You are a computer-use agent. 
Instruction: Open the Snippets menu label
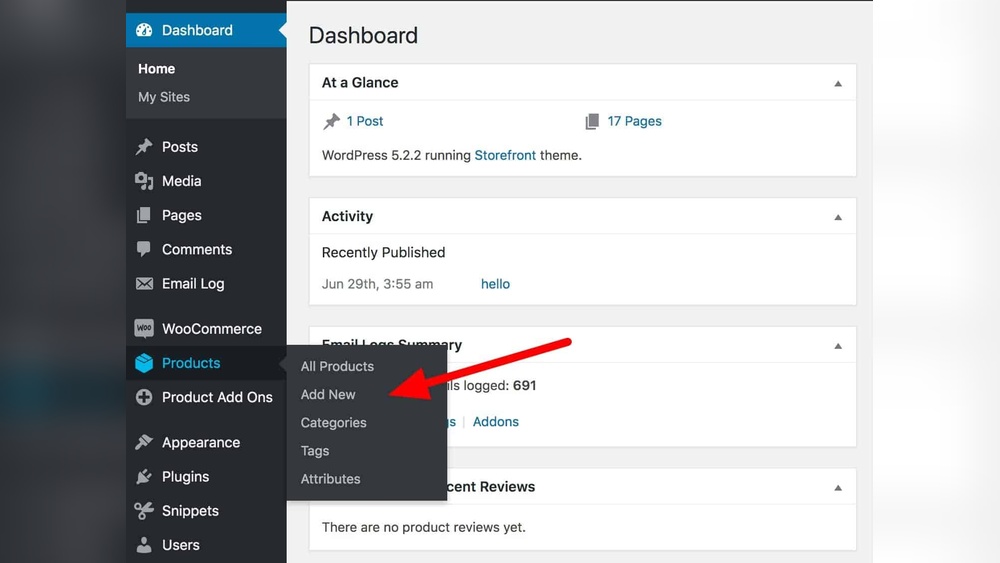coord(190,511)
